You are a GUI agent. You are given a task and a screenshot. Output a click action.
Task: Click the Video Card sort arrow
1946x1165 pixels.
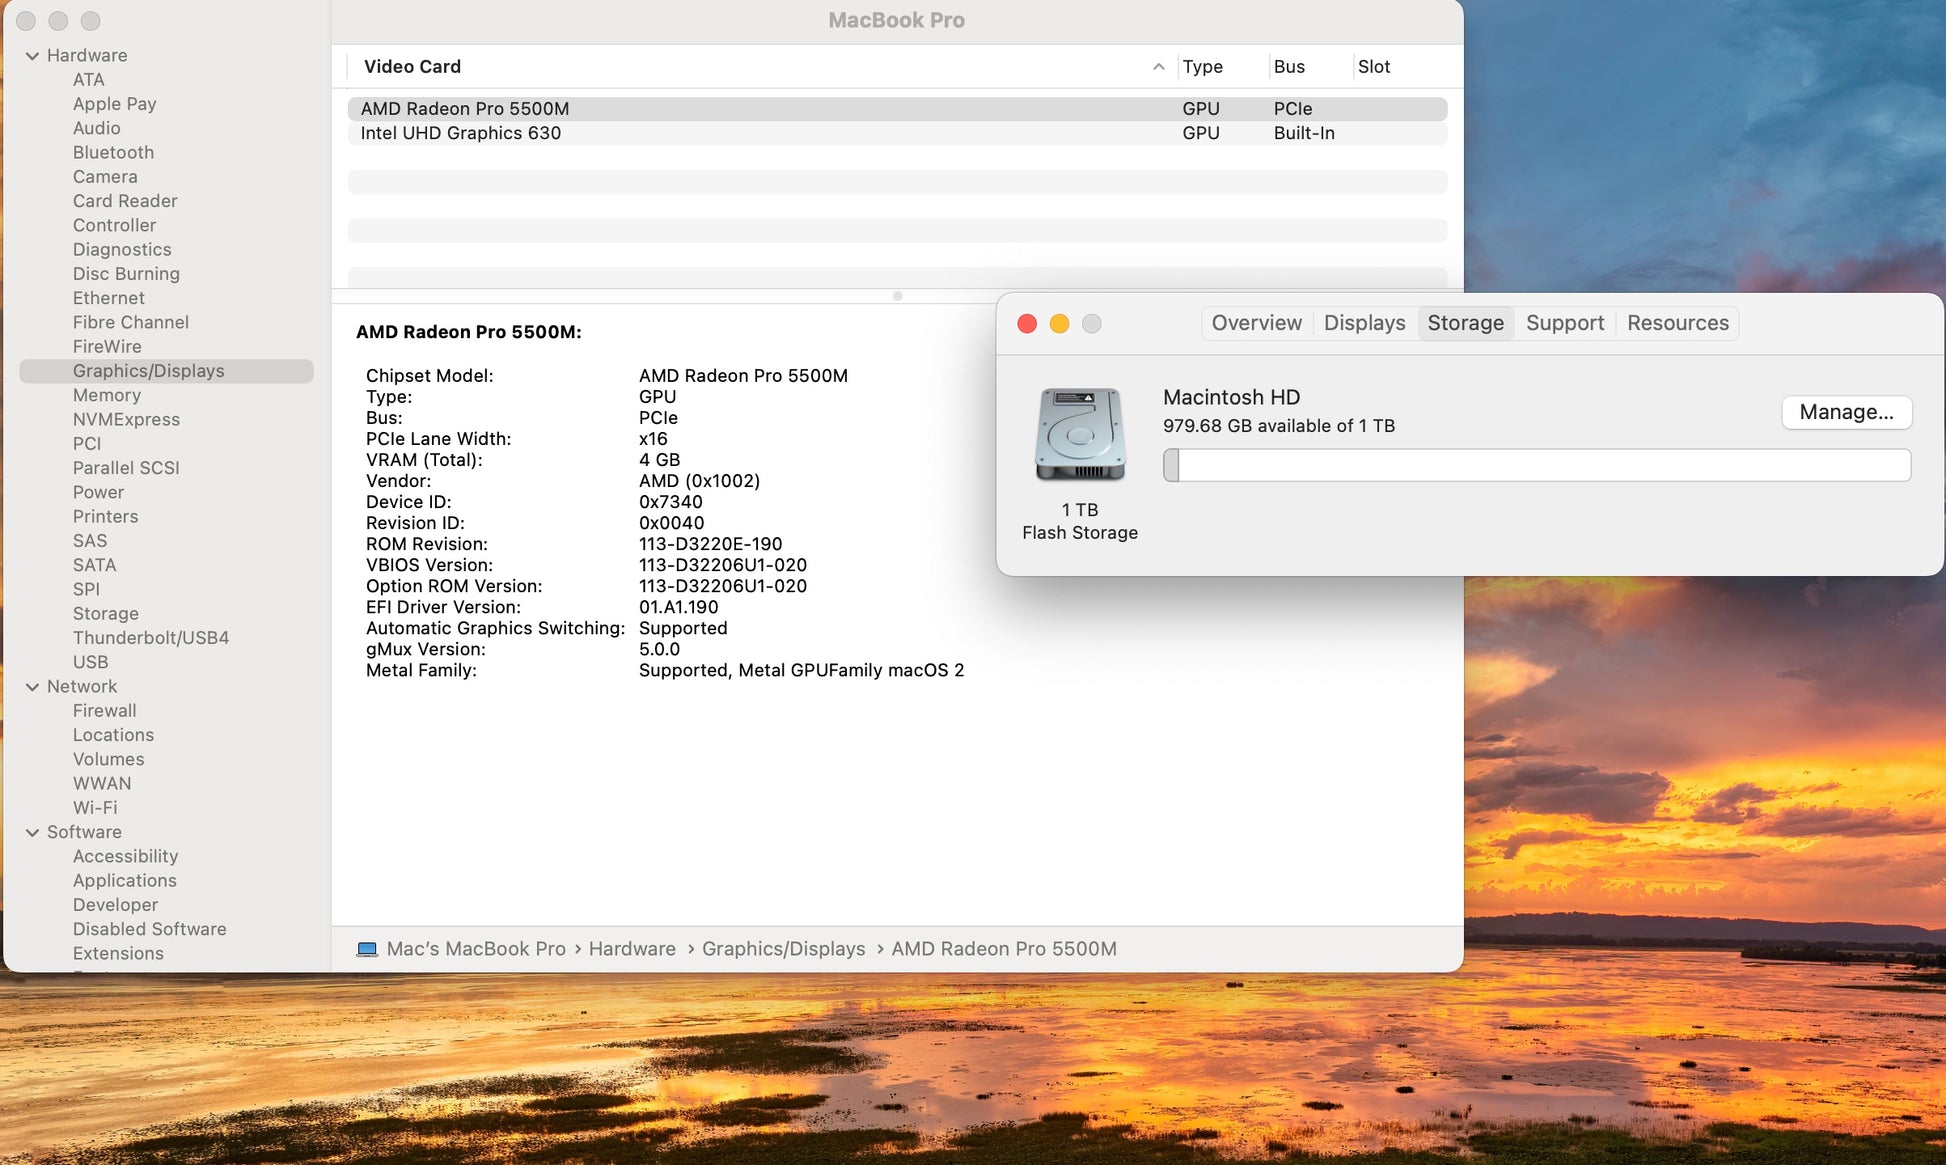[x=1158, y=67]
